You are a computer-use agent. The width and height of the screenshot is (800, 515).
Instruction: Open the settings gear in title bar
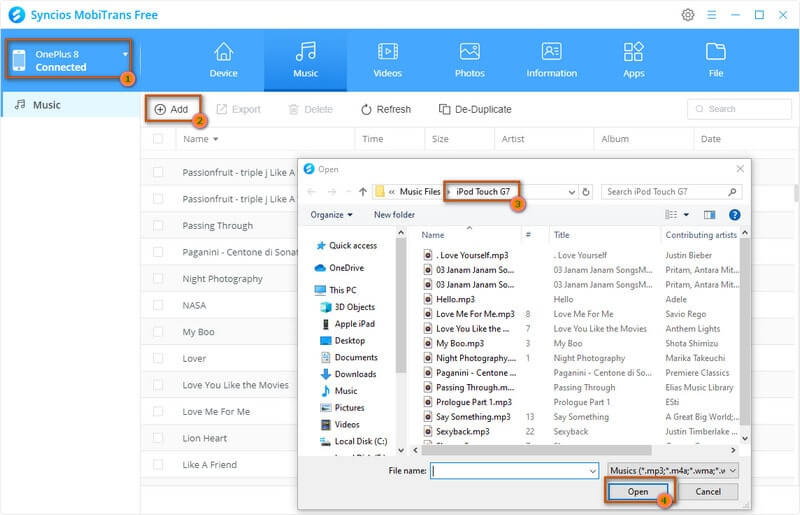pyautogui.click(x=688, y=15)
